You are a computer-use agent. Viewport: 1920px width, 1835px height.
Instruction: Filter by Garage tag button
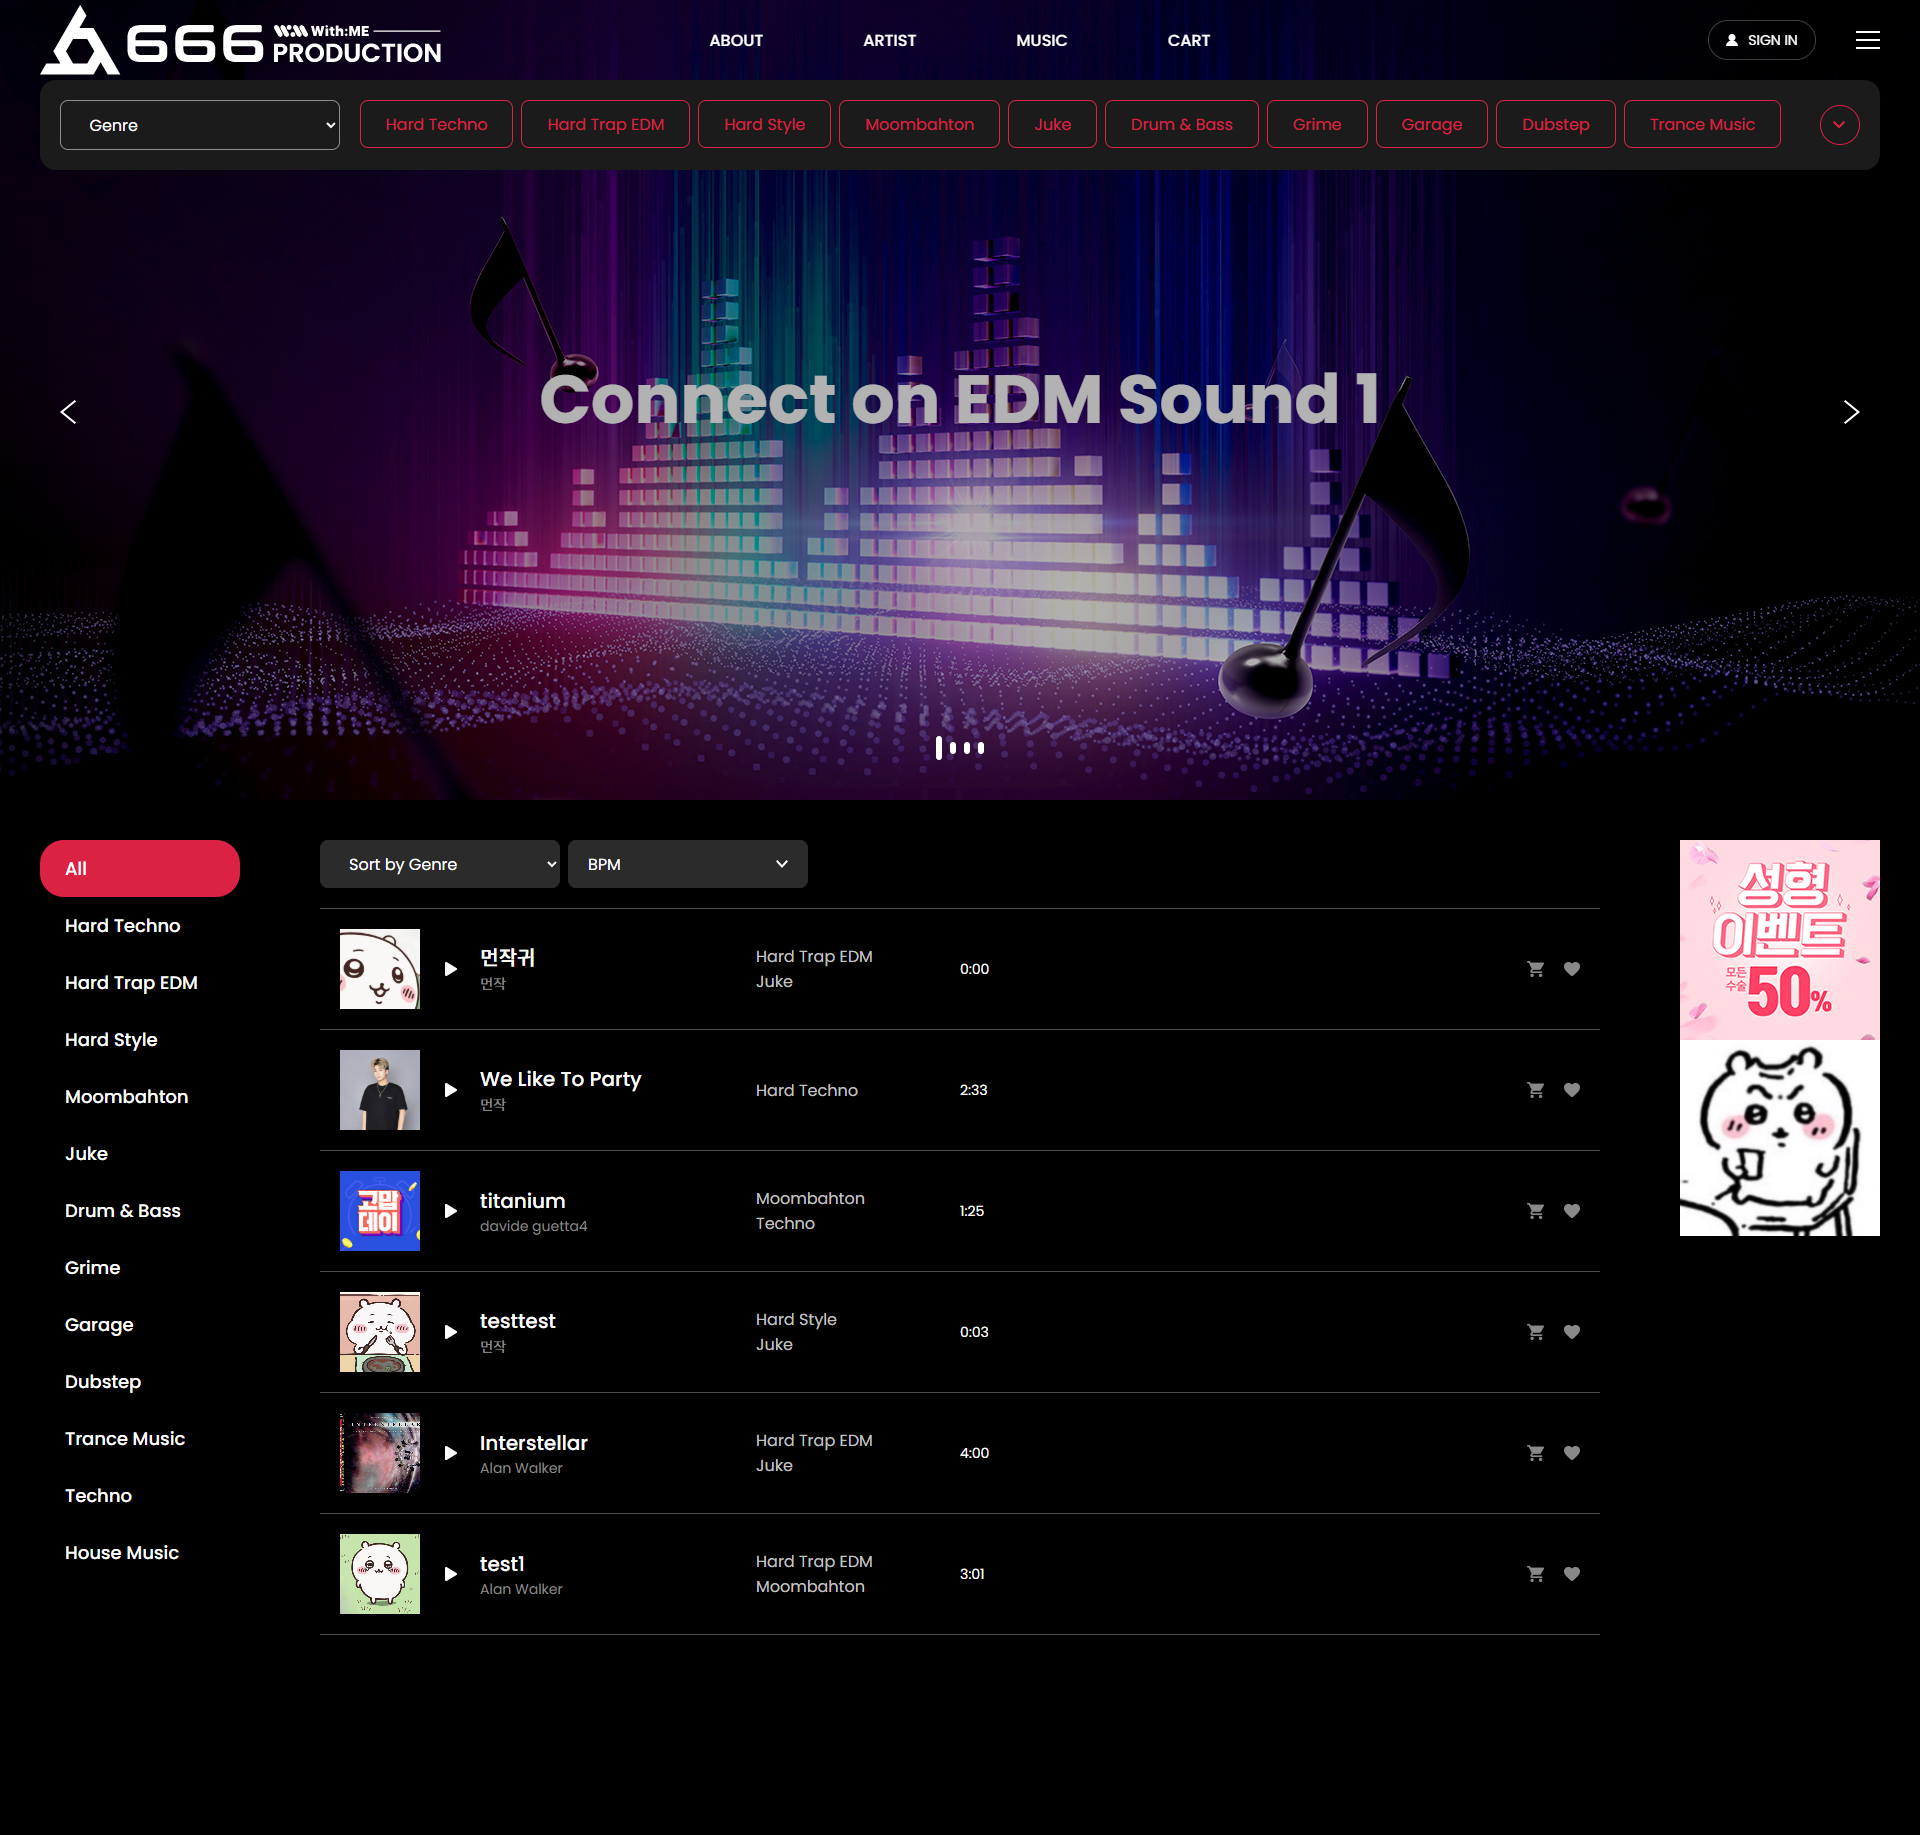click(1431, 124)
